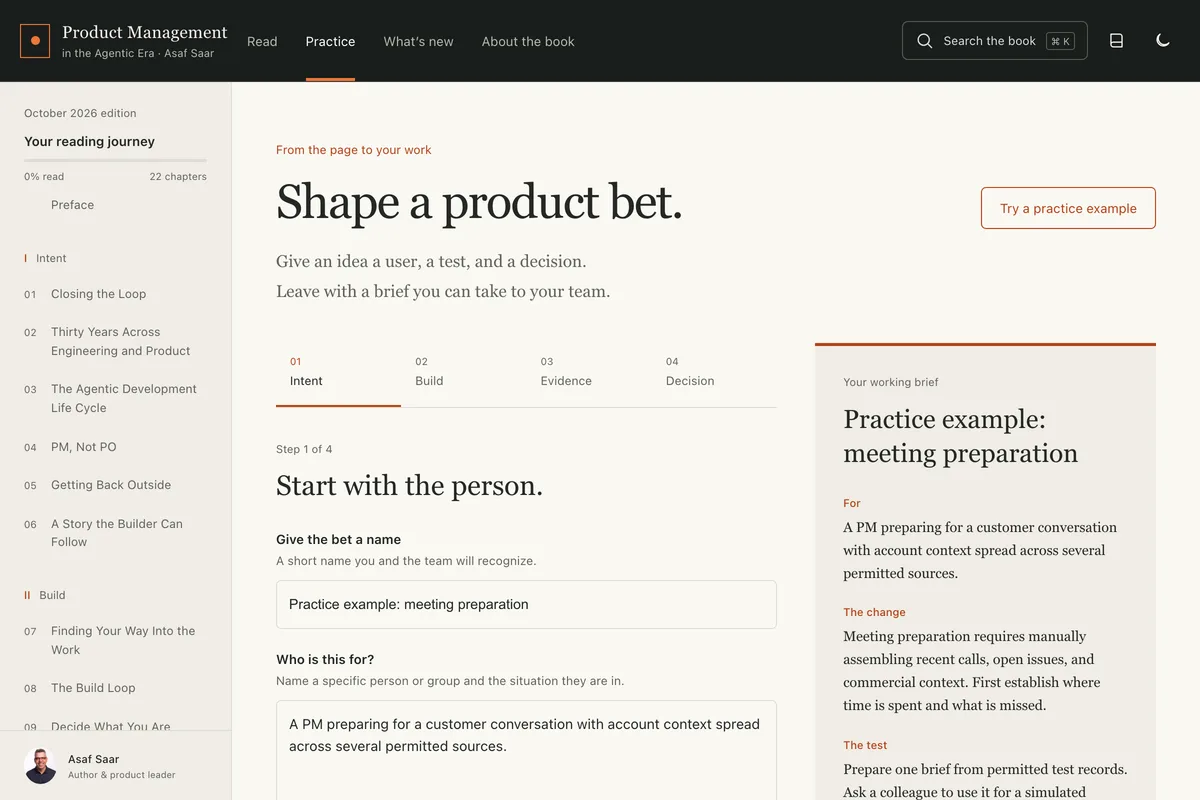
Task: Click the Who is this for textarea
Action: coord(526,750)
